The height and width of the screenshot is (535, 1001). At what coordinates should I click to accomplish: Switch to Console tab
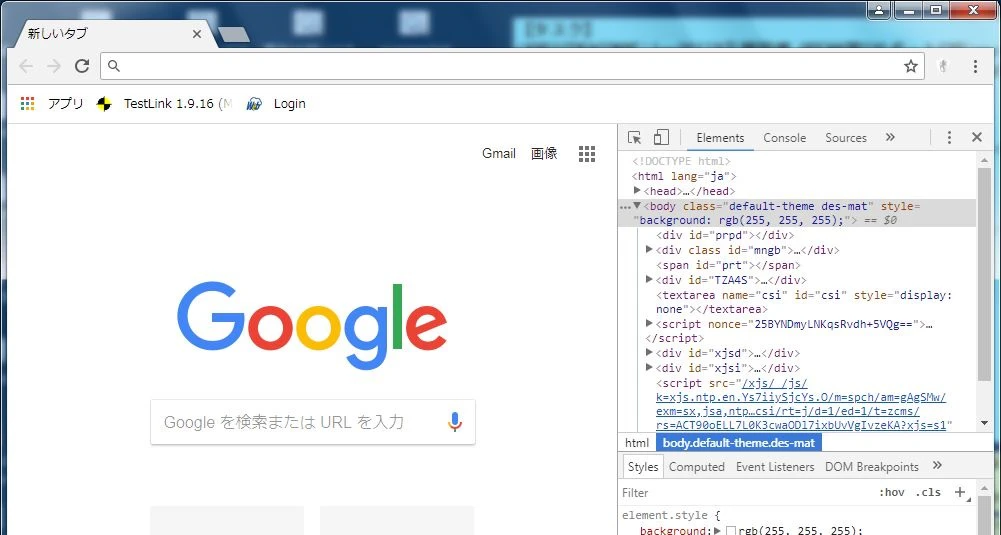pyautogui.click(x=785, y=138)
